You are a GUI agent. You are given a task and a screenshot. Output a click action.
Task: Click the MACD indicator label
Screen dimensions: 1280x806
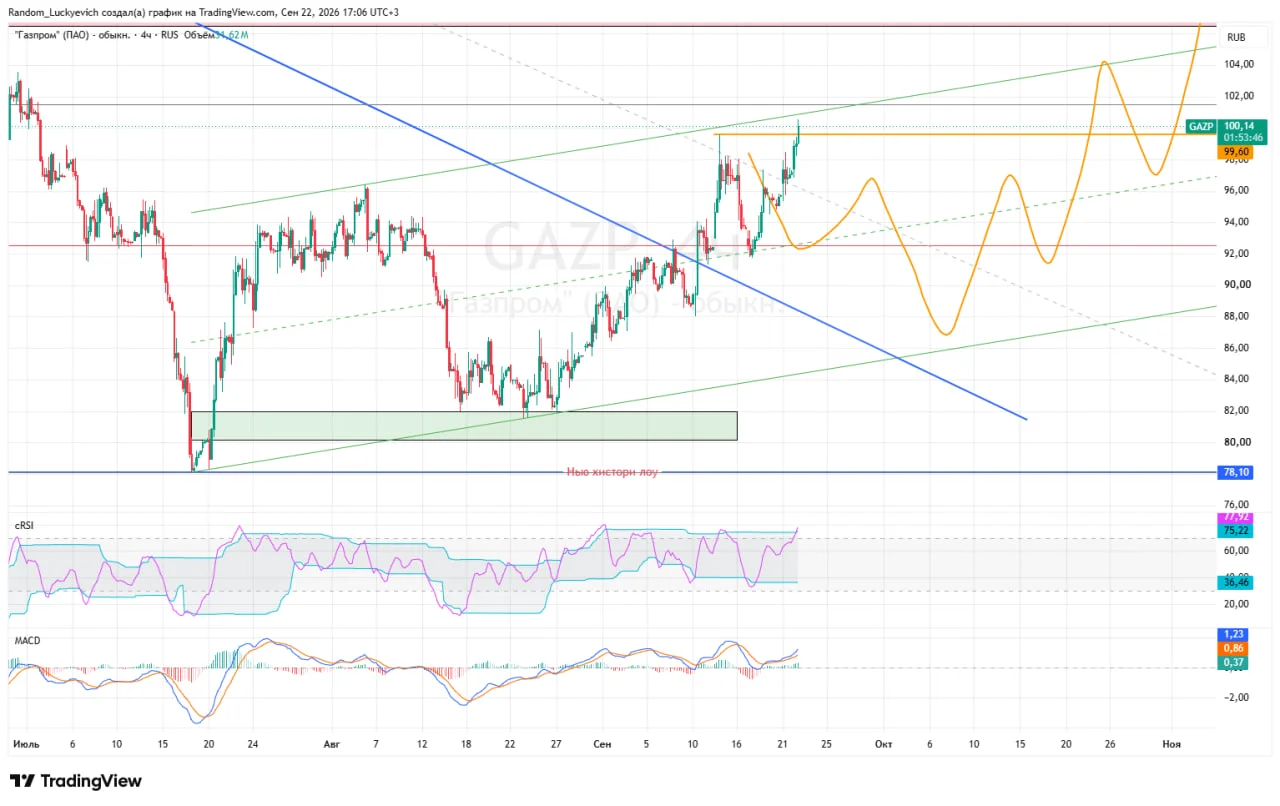[x=27, y=640]
